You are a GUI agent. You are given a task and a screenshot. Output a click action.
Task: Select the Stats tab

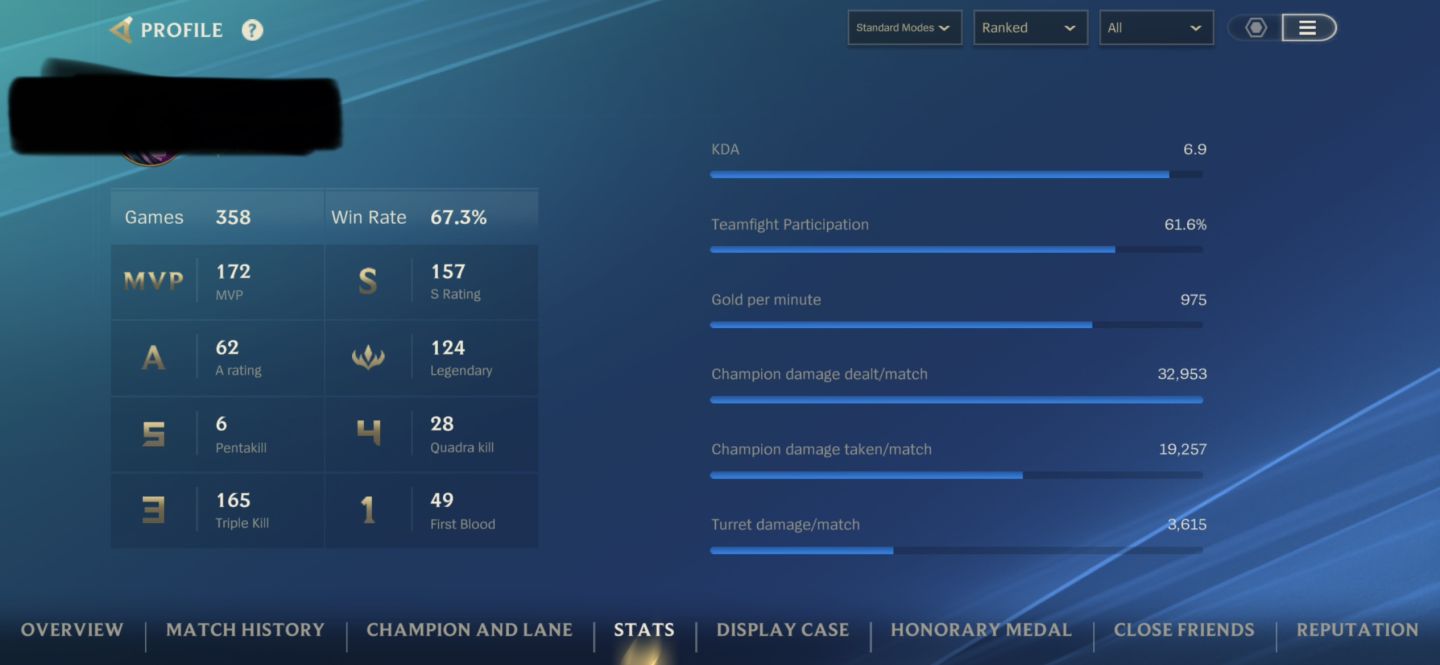point(644,630)
